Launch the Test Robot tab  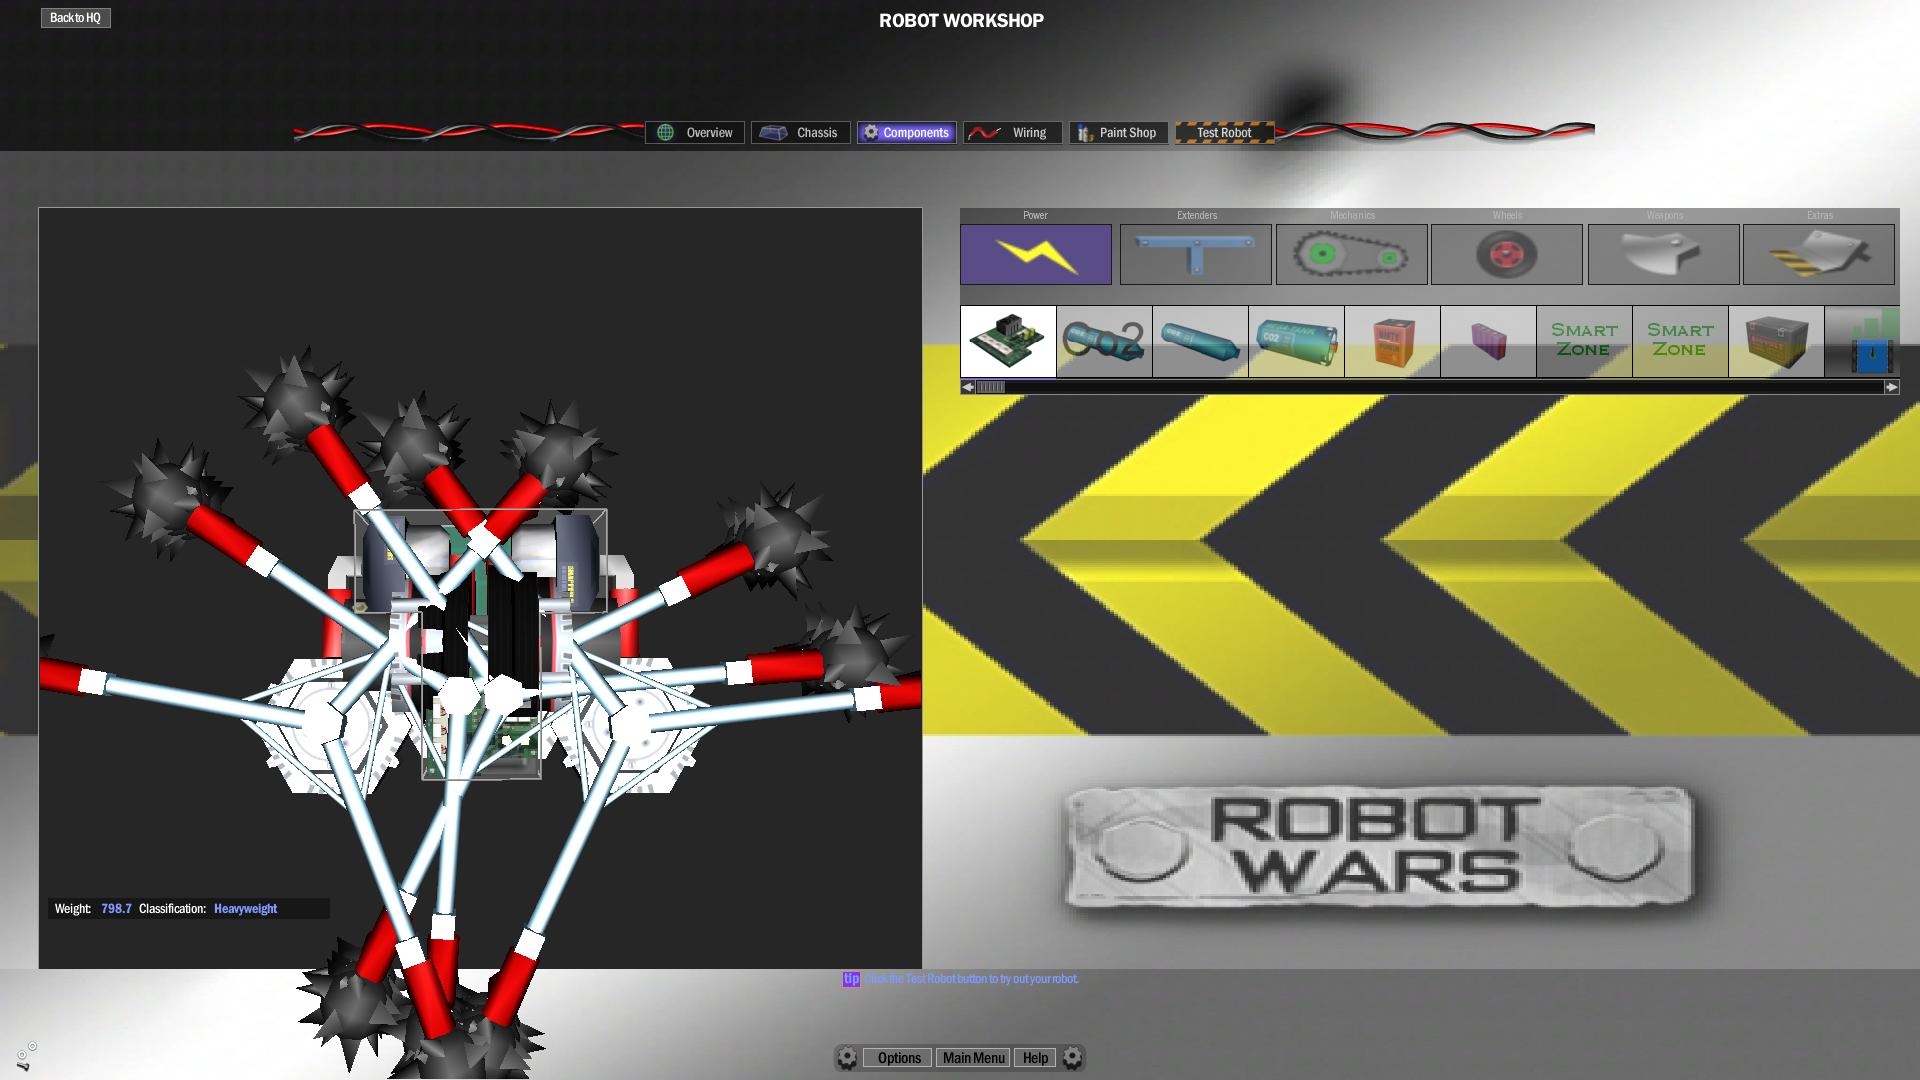pos(1225,133)
